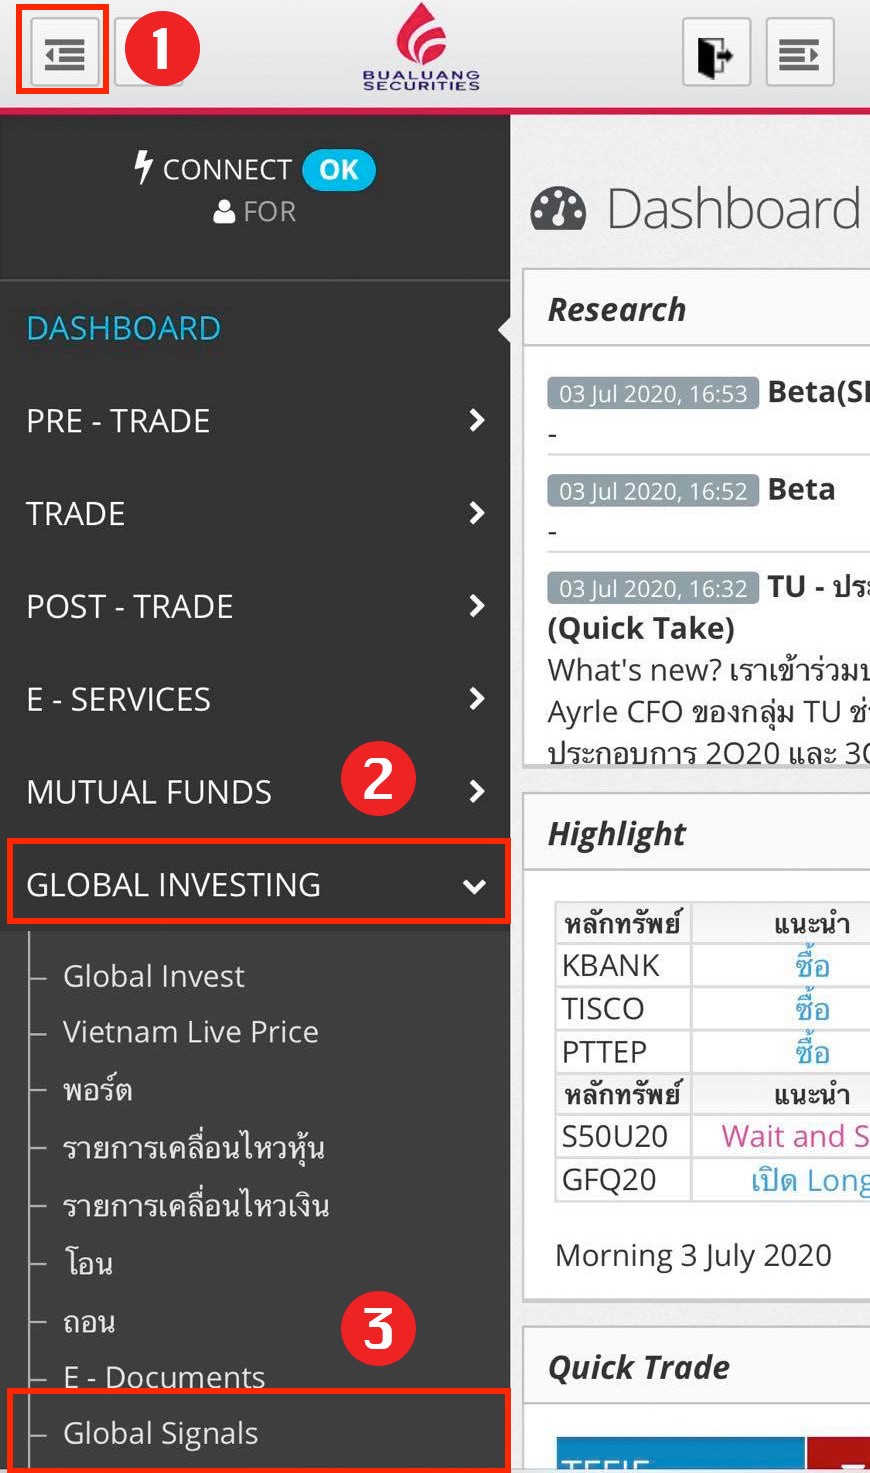Expand the PRE - TRADE menu

click(255, 421)
